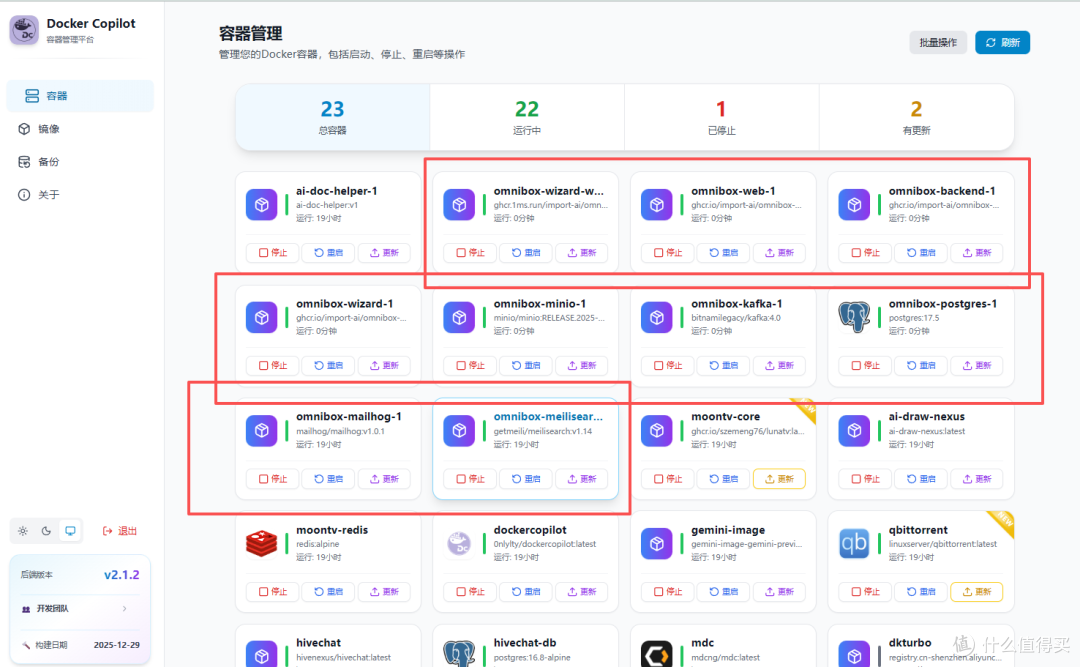
Task: Click omnibox-wizard-1 container cube icon
Action: click(262, 318)
